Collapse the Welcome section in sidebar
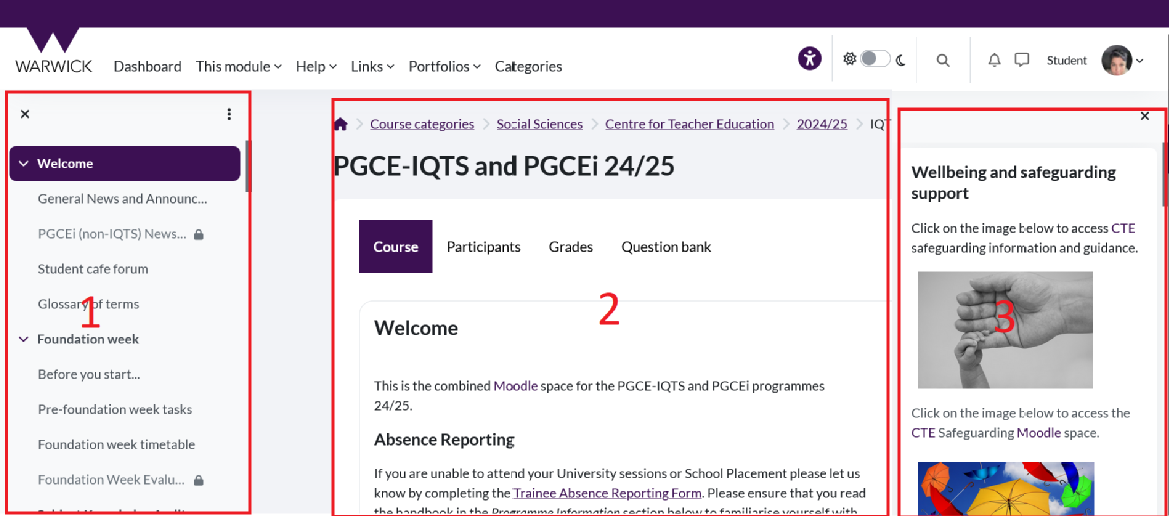 (x=23, y=164)
